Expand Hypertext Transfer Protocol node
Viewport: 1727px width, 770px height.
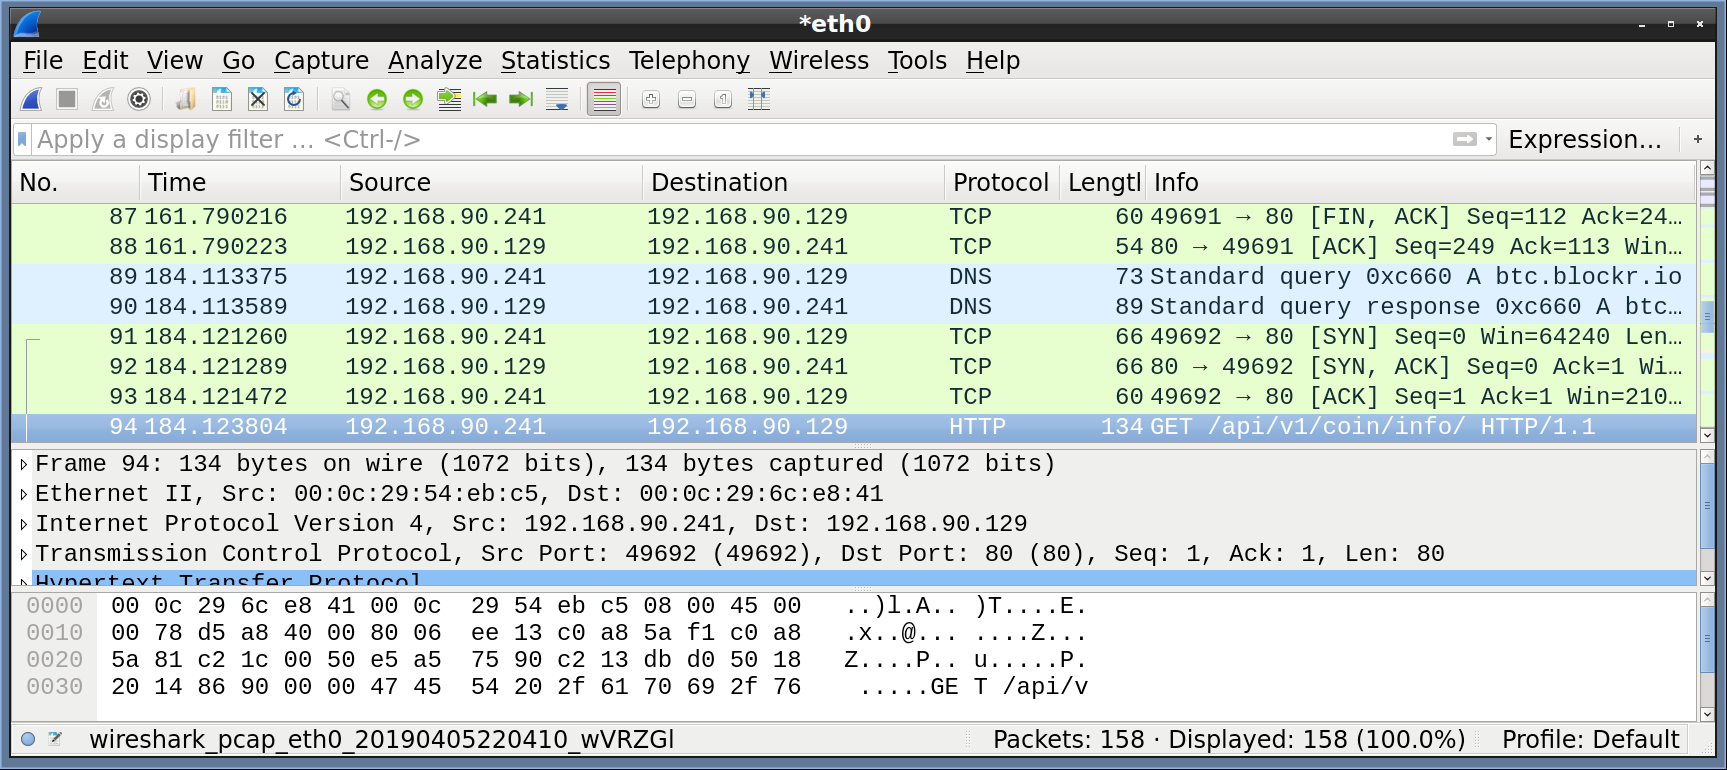point(23,580)
